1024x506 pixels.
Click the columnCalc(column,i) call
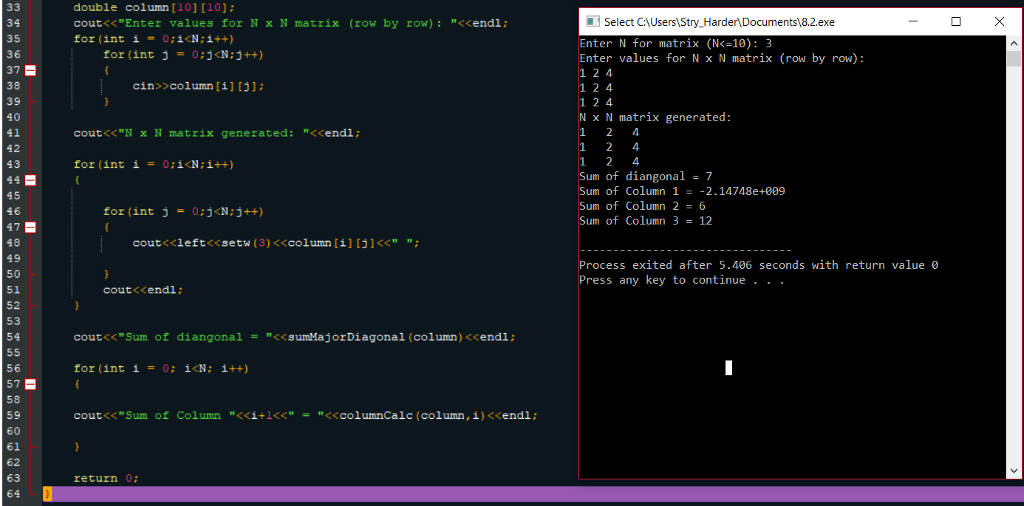(x=413, y=415)
